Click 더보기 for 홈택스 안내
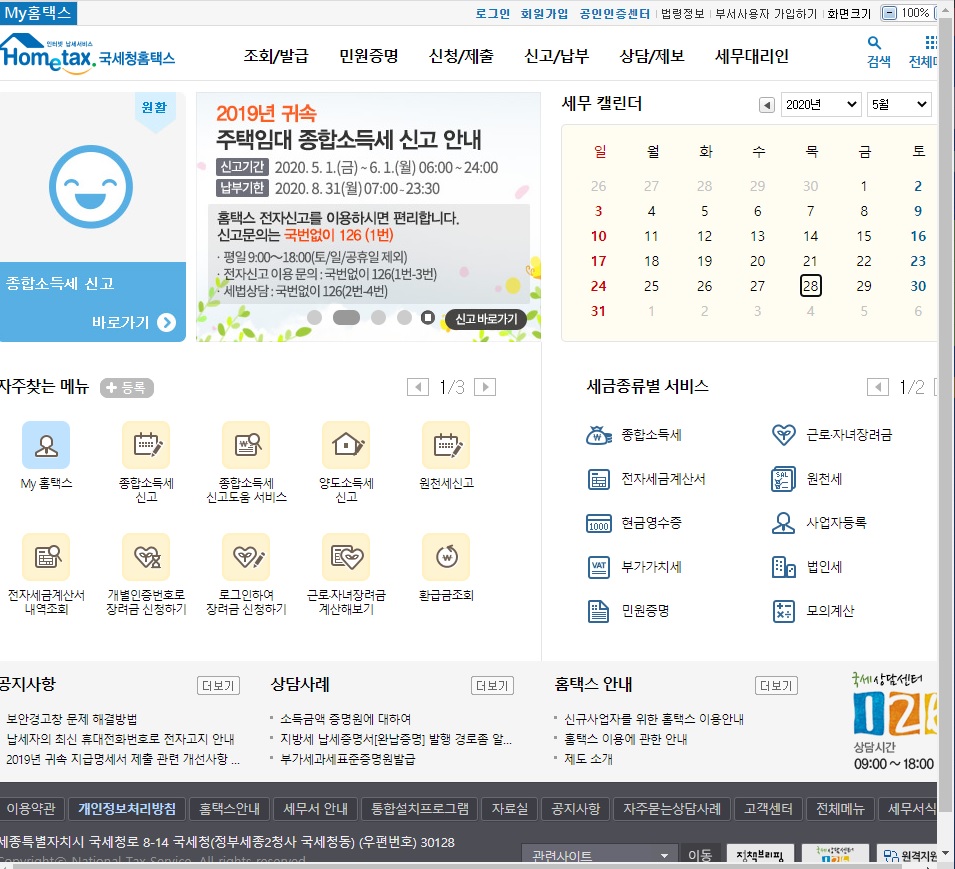This screenshot has height=869, width=955. pos(776,686)
